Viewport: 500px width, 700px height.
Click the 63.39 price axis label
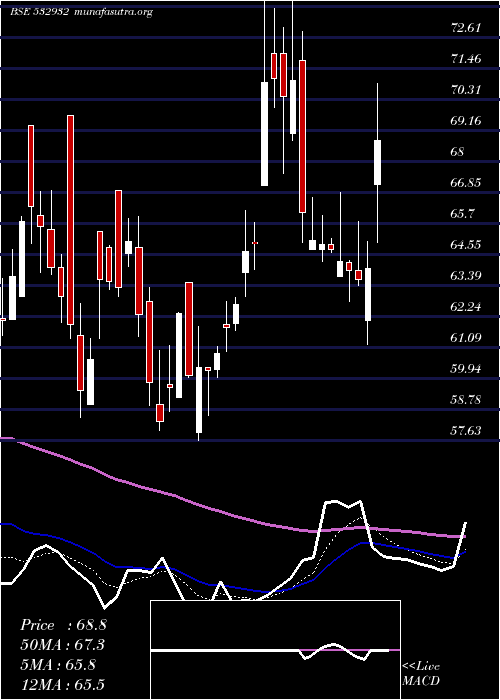tap(466, 276)
